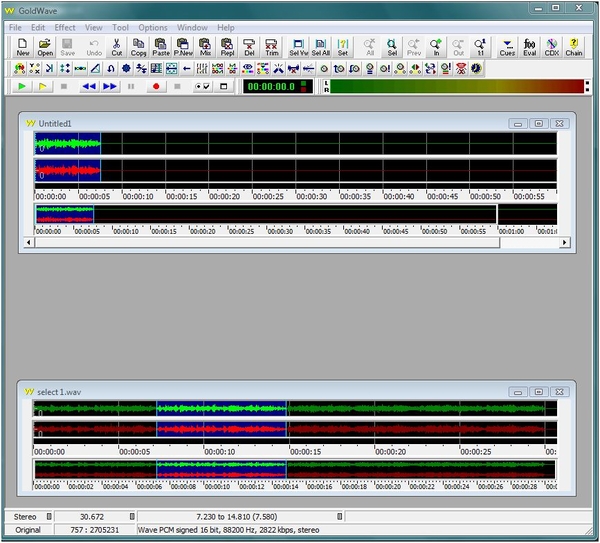
Task: Click select 1.wav highlighted left channel selection
Action: (x=221, y=408)
